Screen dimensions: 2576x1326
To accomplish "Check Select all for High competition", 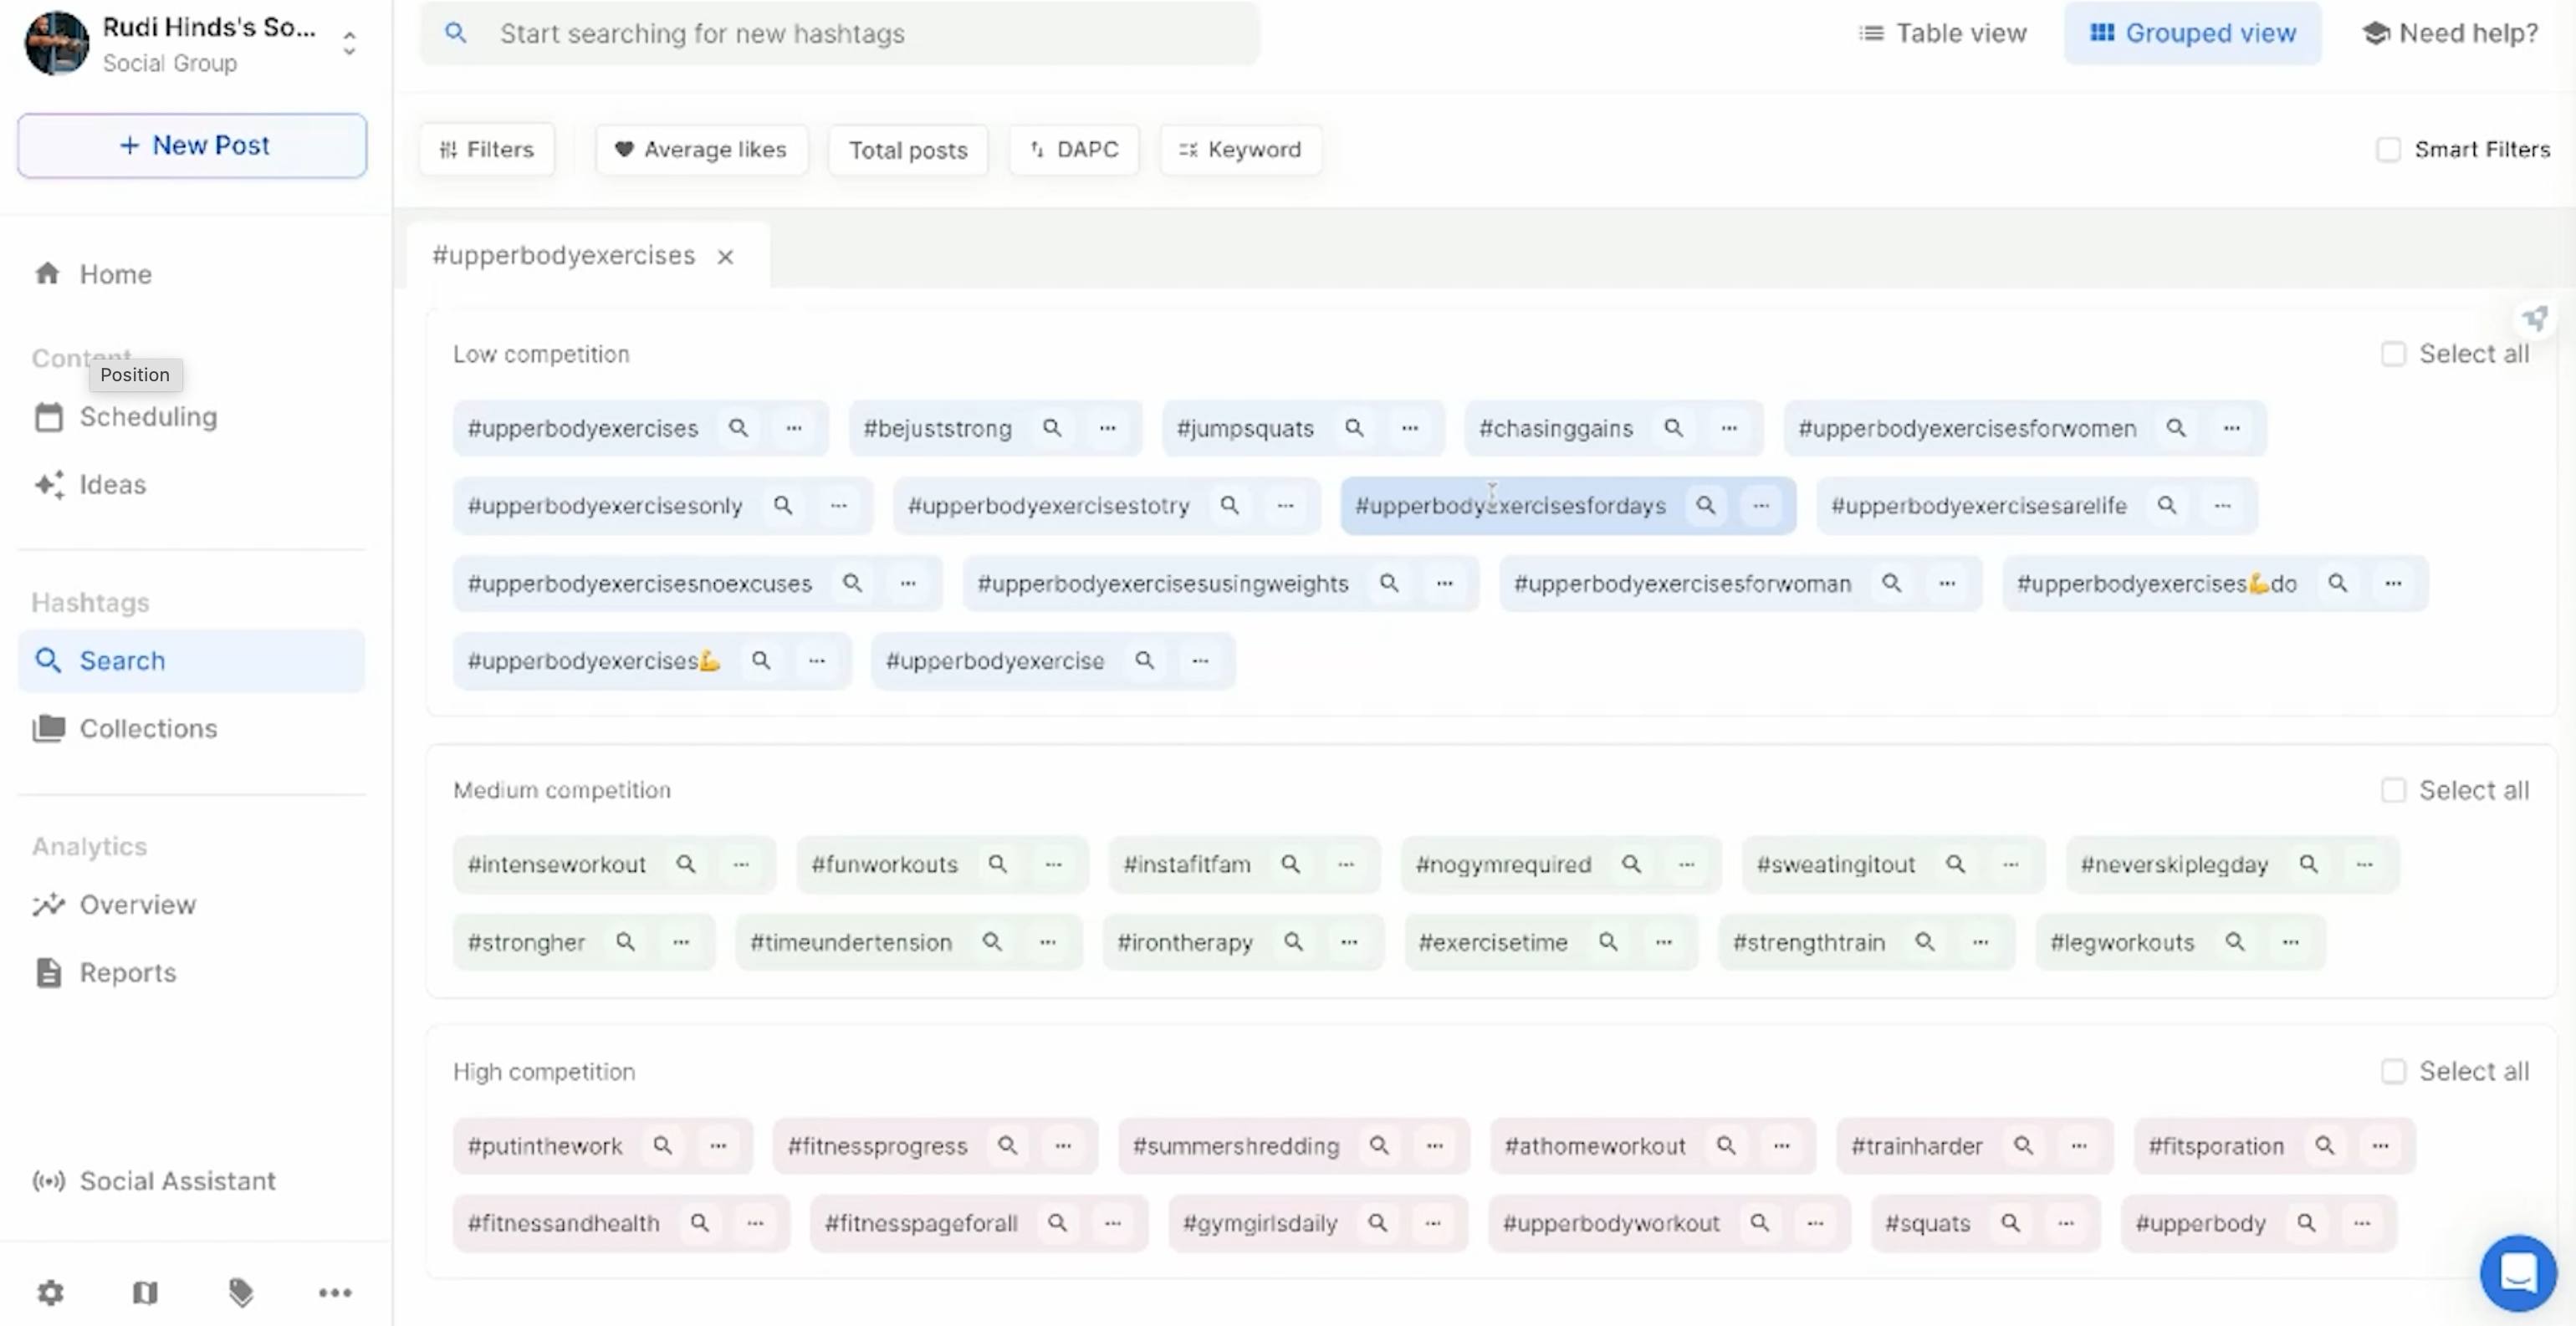I will point(2393,1072).
